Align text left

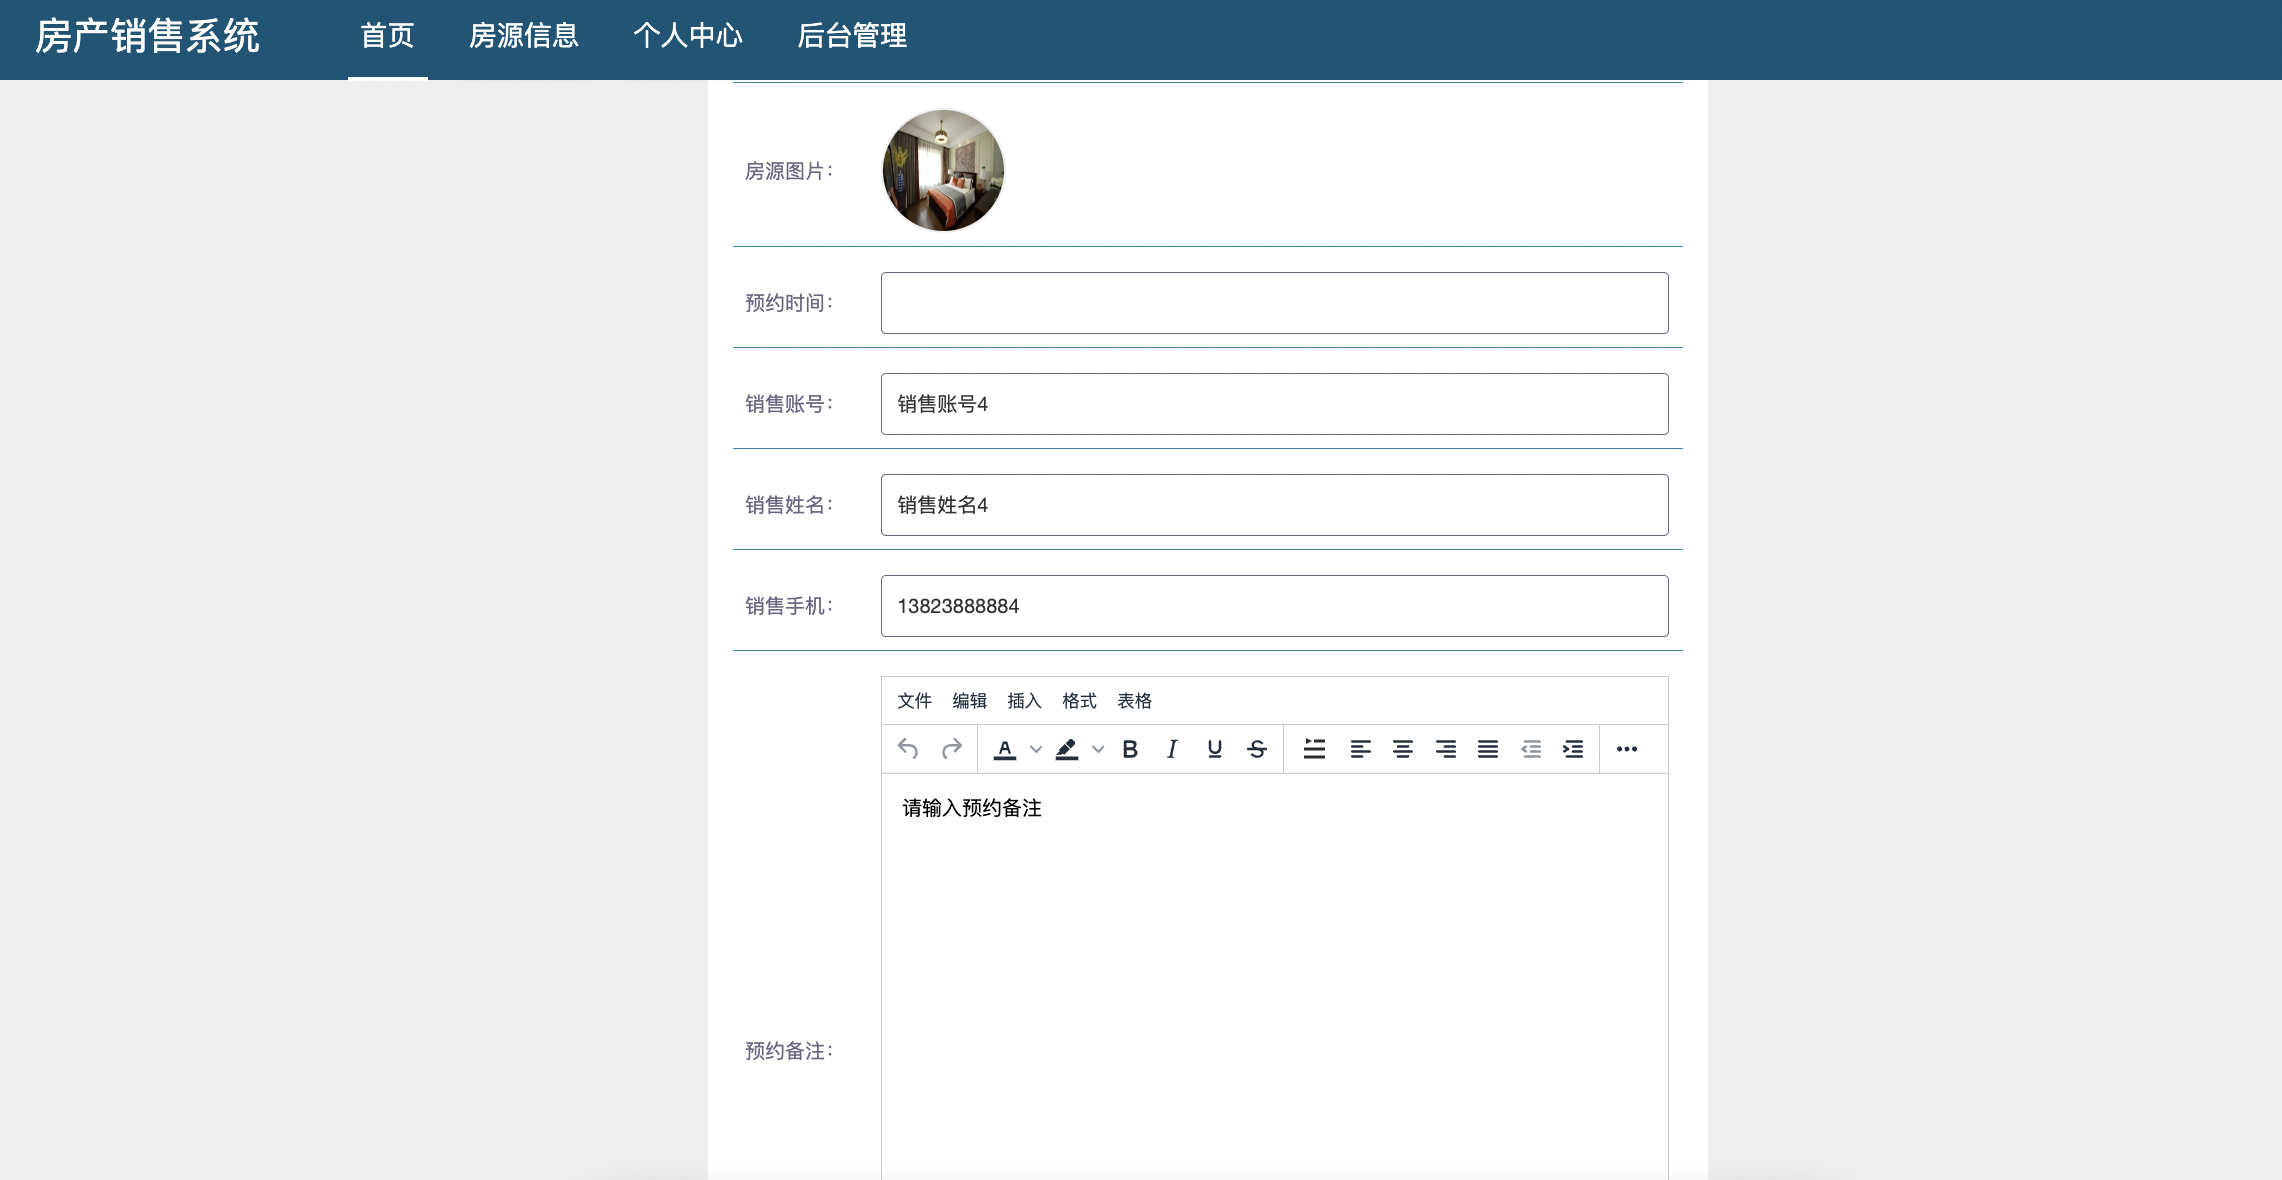click(x=1360, y=749)
